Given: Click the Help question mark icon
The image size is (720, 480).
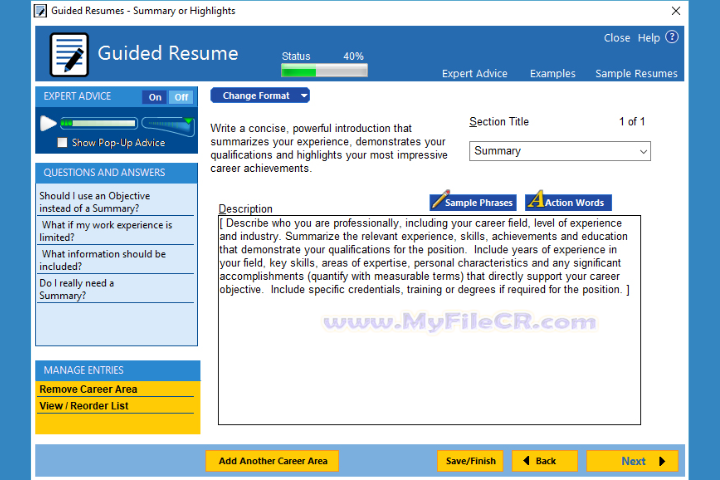Looking at the screenshot, I should tap(671, 37).
